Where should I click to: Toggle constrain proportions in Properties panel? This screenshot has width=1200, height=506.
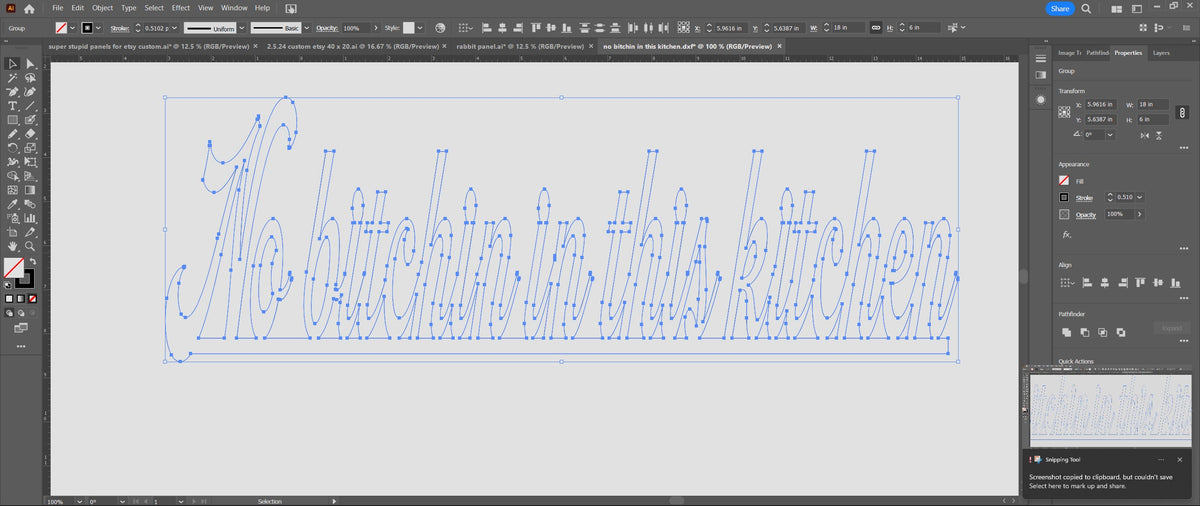pyautogui.click(x=1183, y=111)
